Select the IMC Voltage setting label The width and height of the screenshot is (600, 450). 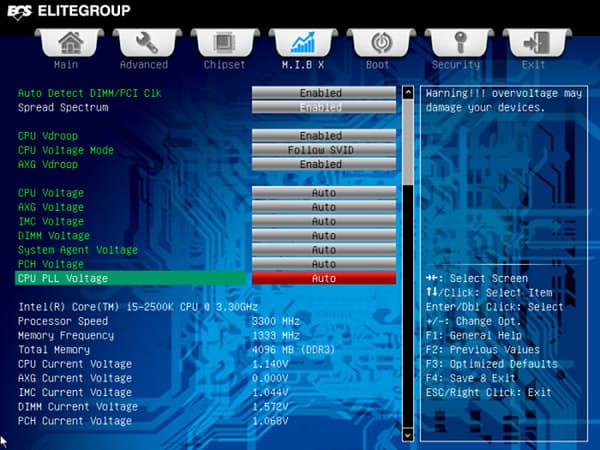pos(51,221)
